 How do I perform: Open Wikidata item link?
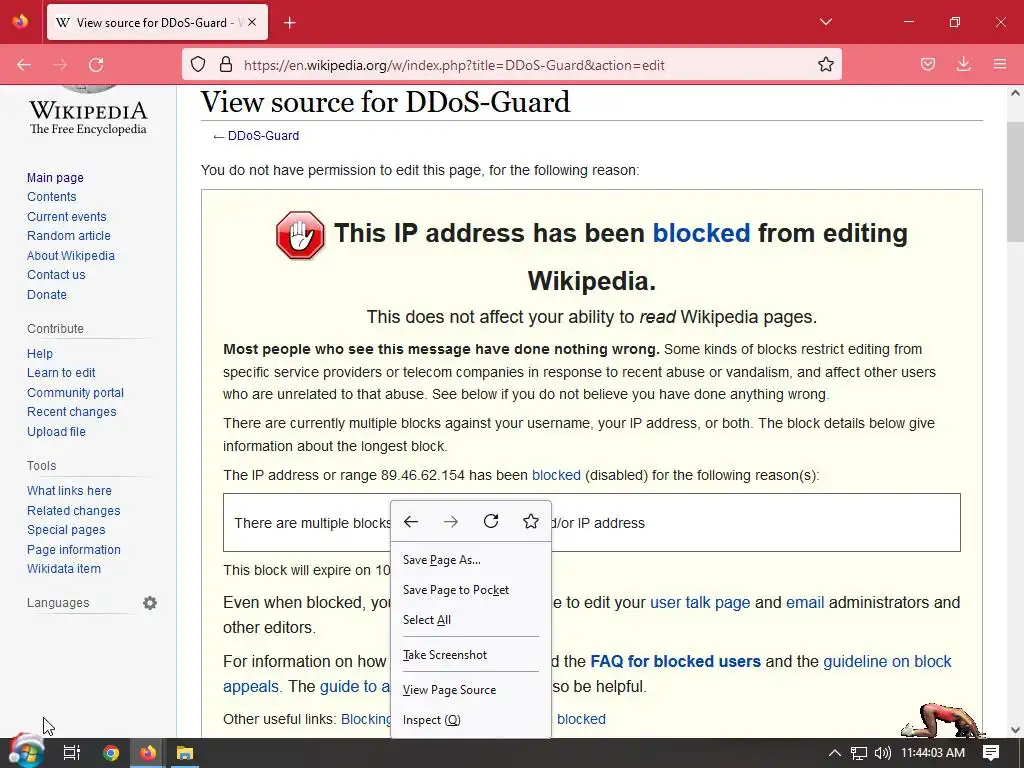[x=64, y=569]
